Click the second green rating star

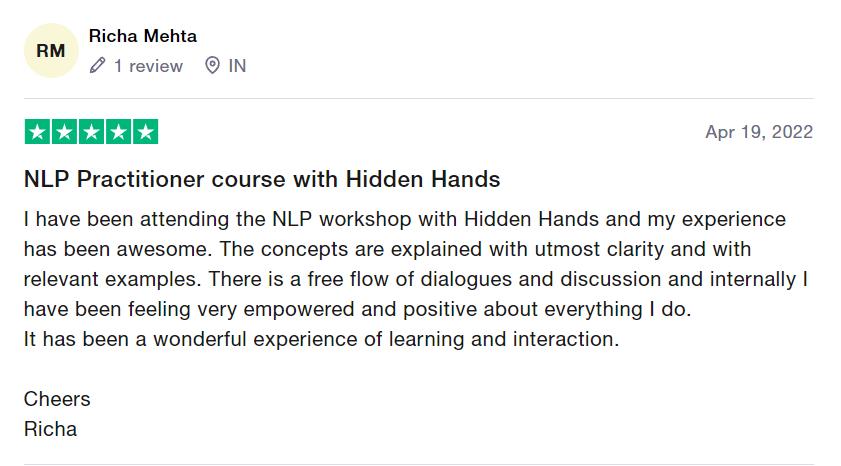point(64,132)
